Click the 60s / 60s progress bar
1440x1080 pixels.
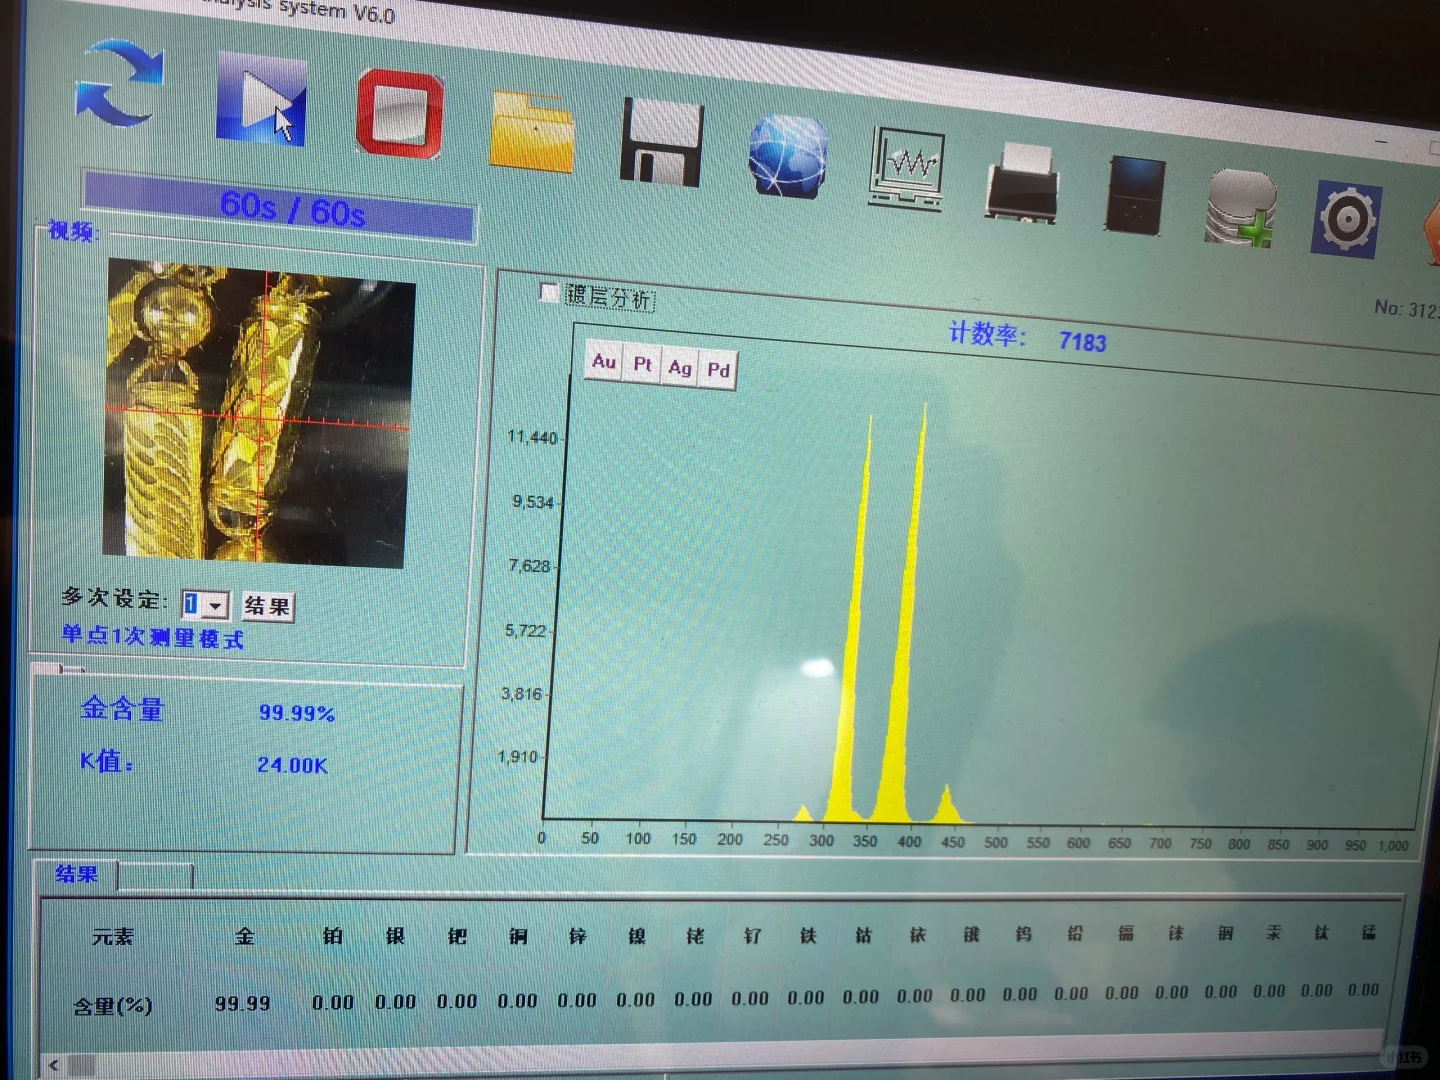(x=279, y=207)
